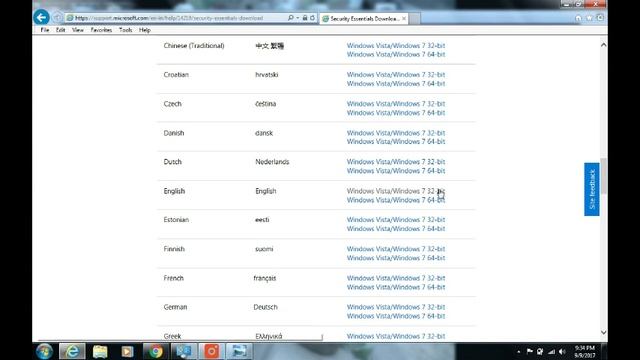Click Czech Windows 7 64-bit link

tap(396, 113)
